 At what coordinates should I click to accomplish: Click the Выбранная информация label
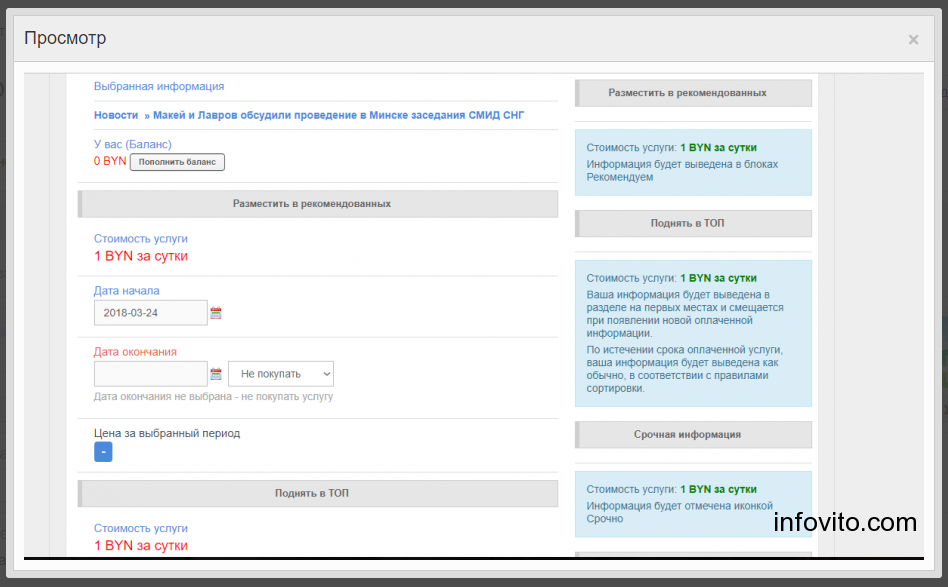click(x=159, y=86)
